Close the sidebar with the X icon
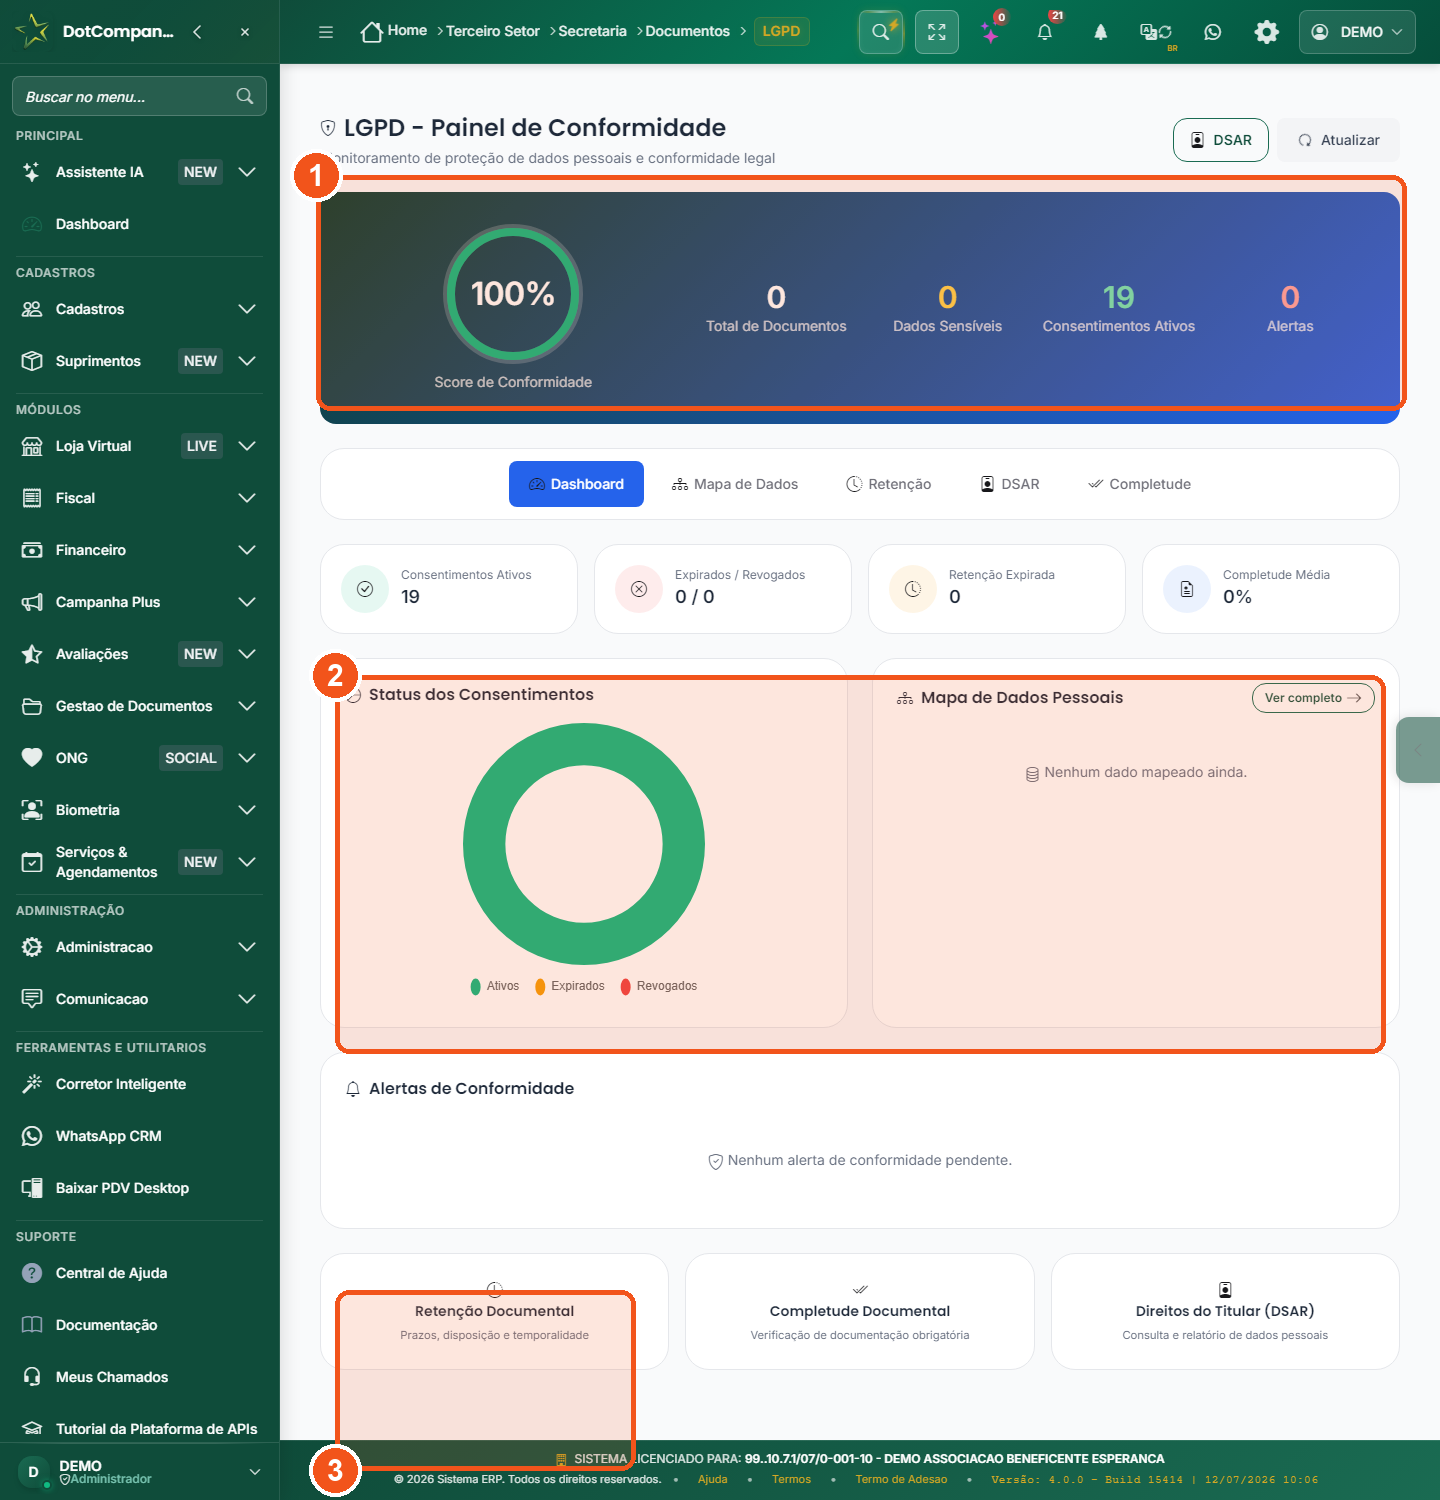This screenshot has height=1500, width=1440. [x=245, y=32]
